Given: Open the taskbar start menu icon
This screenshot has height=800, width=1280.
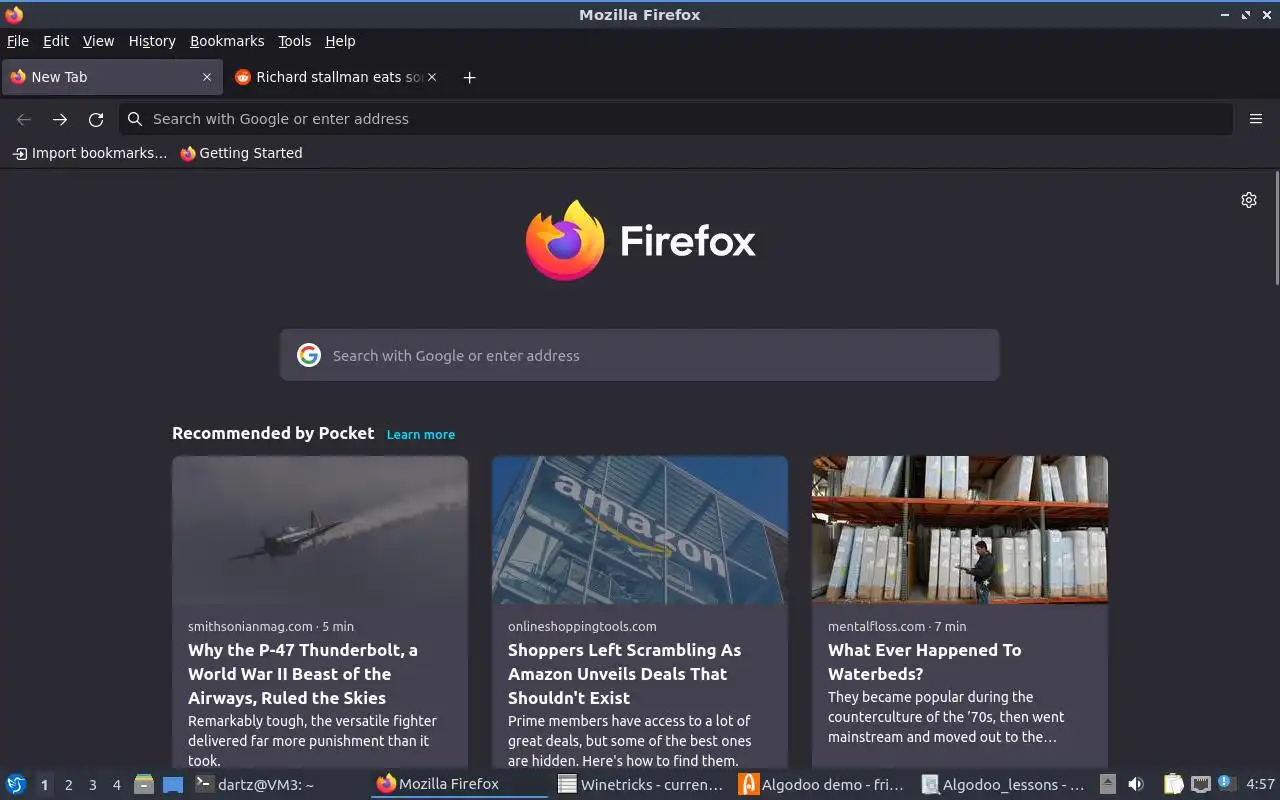Looking at the screenshot, I should (16, 785).
